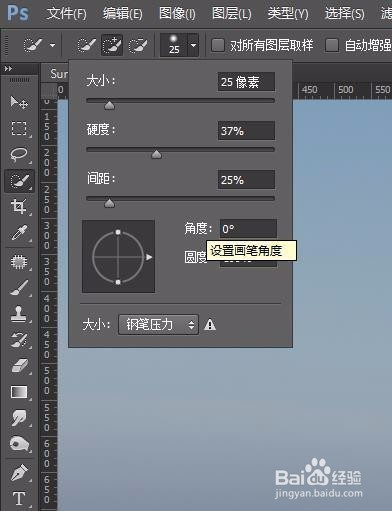Click the 间距 spacing slider handle

[109, 203]
